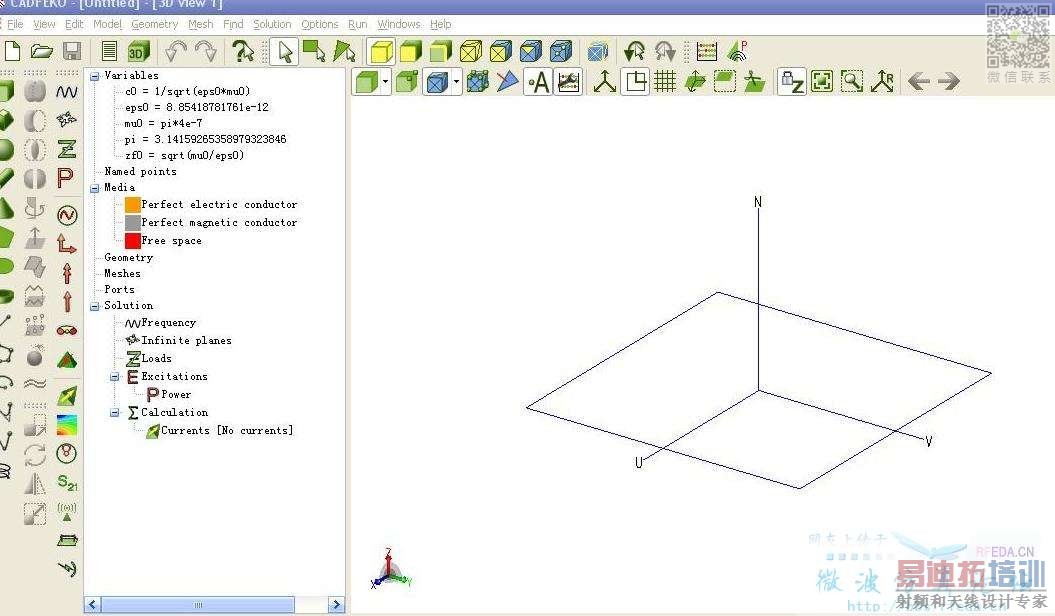The width and height of the screenshot is (1055, 616).
Task: Enable polygon selection mode
Action: (x=344, y=51)
